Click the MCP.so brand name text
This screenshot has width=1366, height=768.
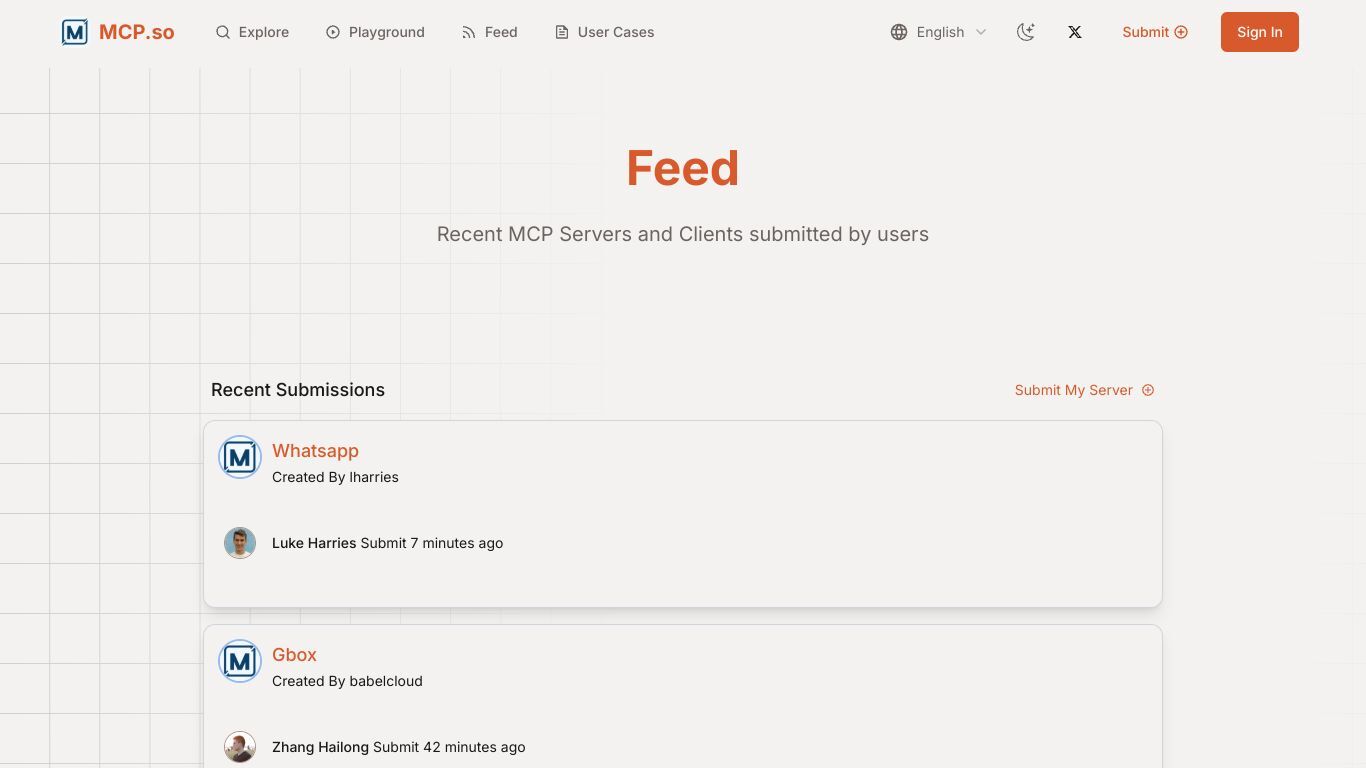[x=137, y=32]
